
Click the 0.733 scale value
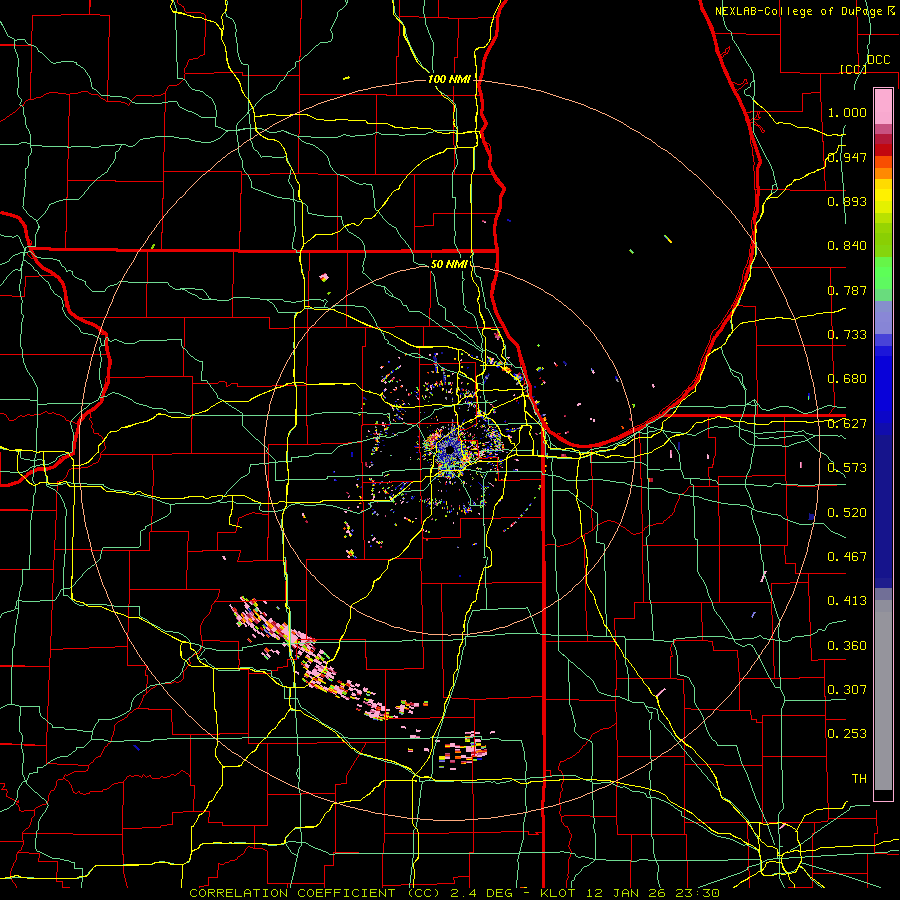click(x=847, y=335)
